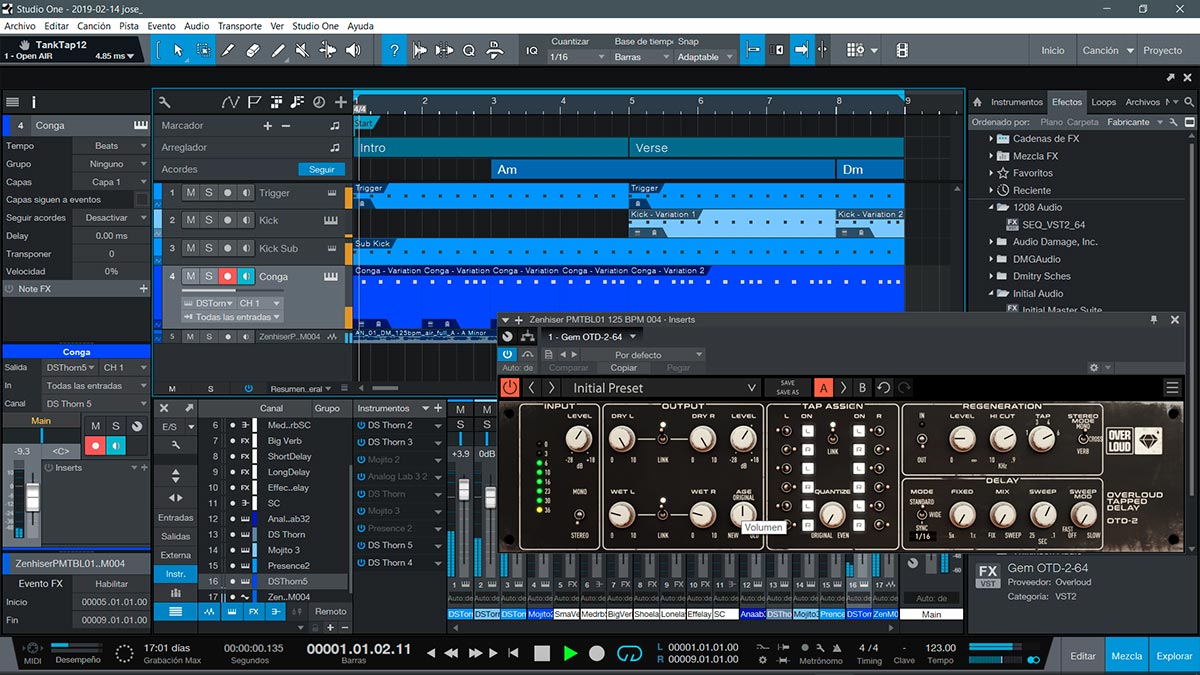This screenshot has width=1200, height=675.
Task: Open the Snap Adaptable dropdown
Action: point(706,57)
